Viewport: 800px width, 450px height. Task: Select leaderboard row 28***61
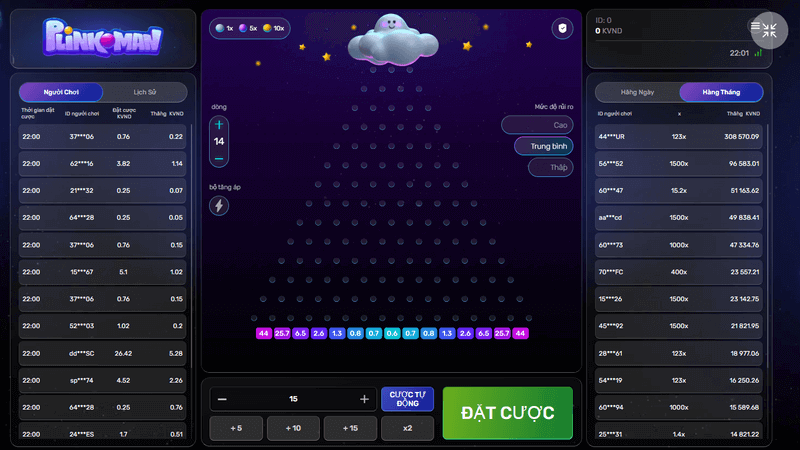[679, 353]
